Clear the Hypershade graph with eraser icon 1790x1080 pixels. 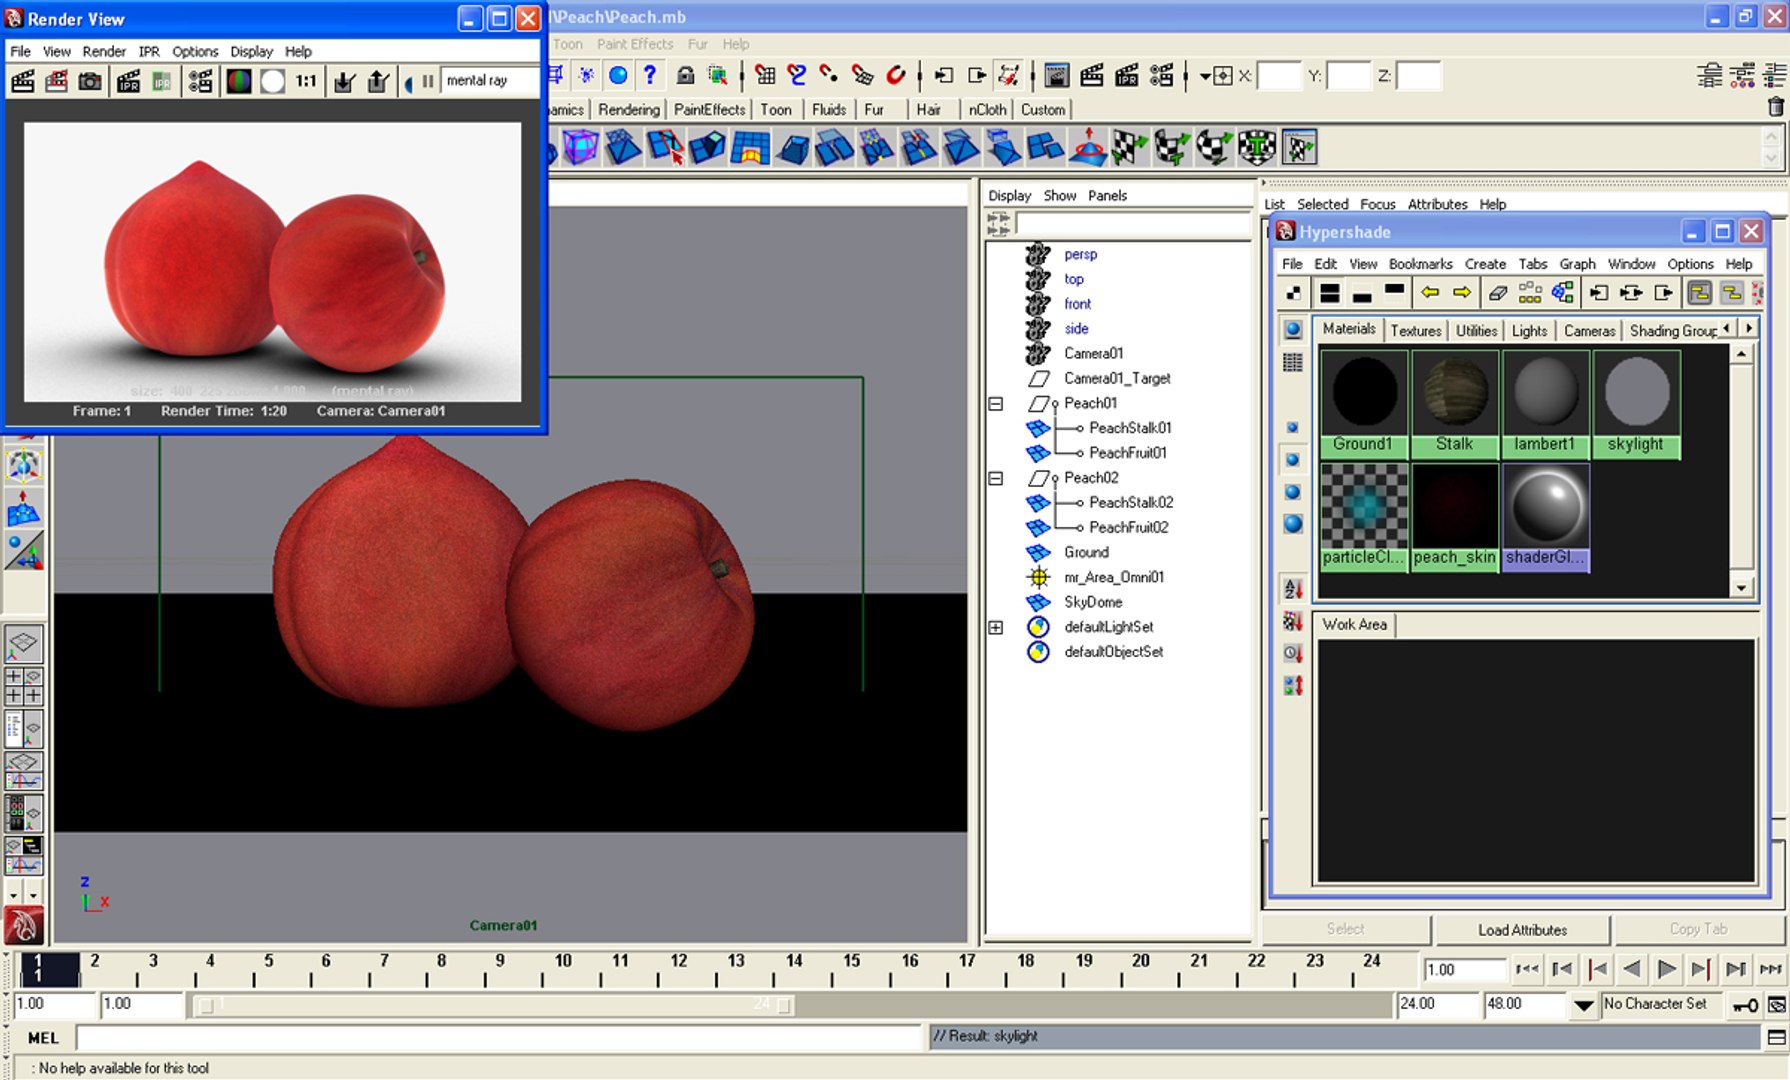coord(1497,292)
